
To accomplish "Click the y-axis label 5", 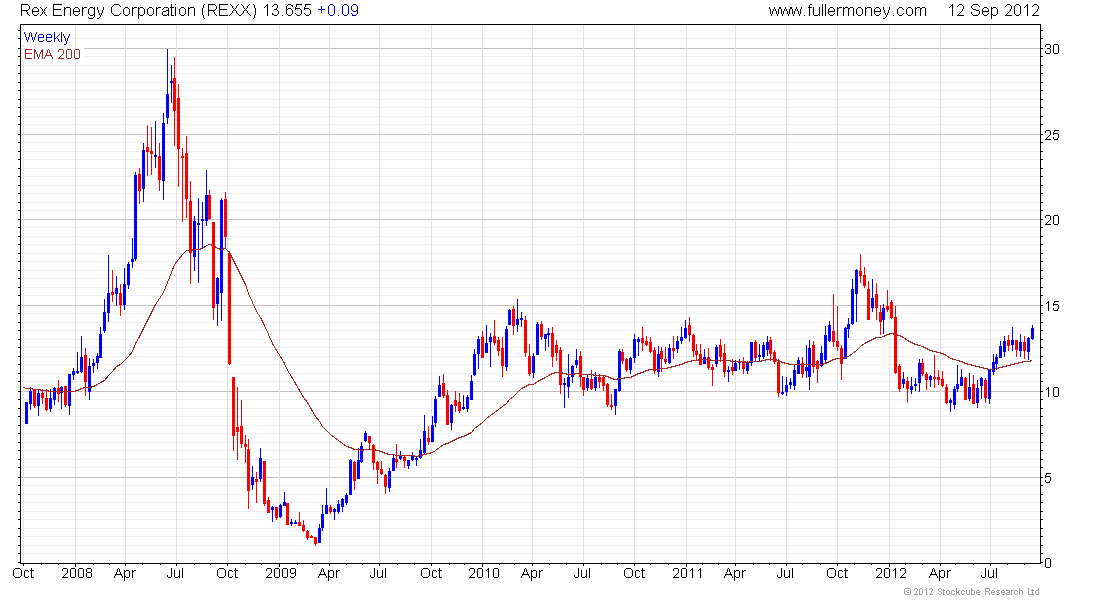I will [x=1048, y=478].
